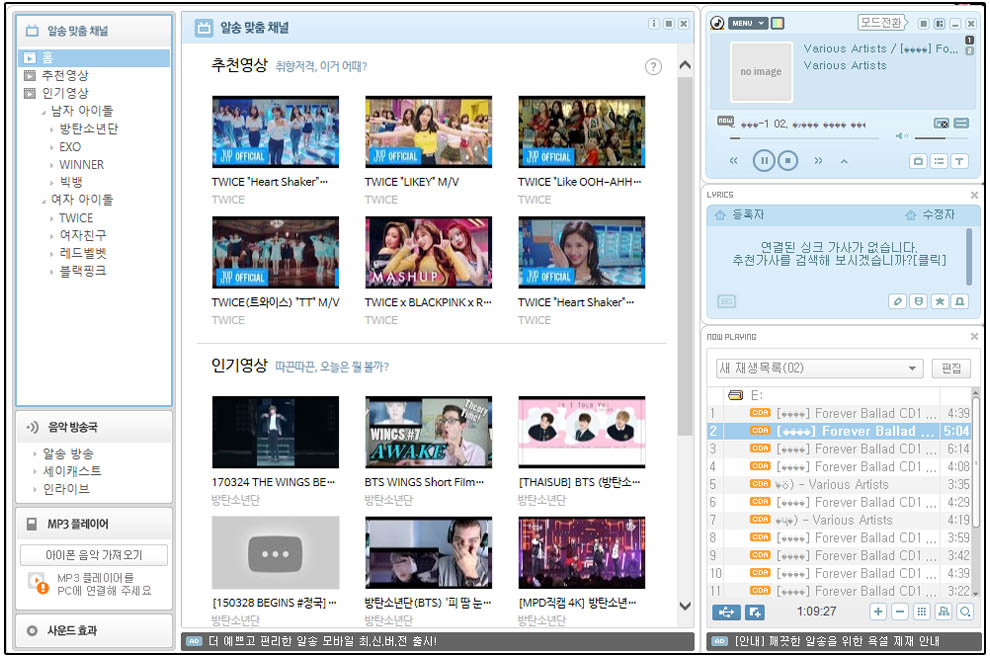Toggle the playlist panel list button

939,161
